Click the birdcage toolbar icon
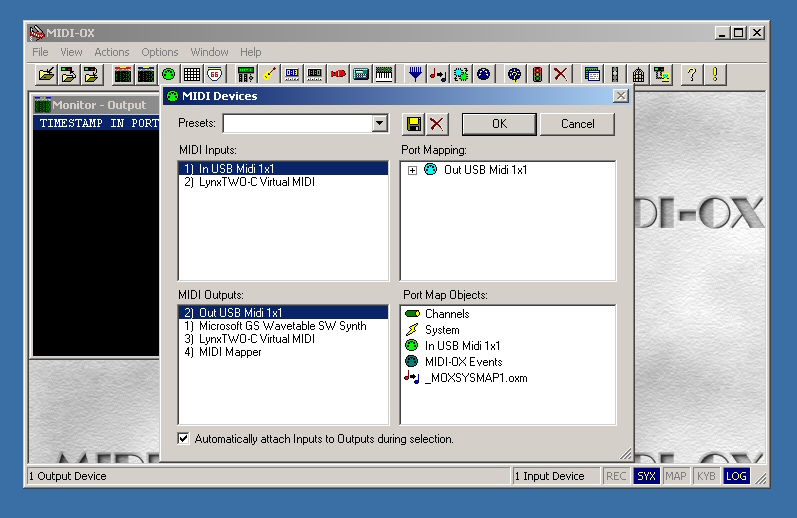 (x=638, y=75)
